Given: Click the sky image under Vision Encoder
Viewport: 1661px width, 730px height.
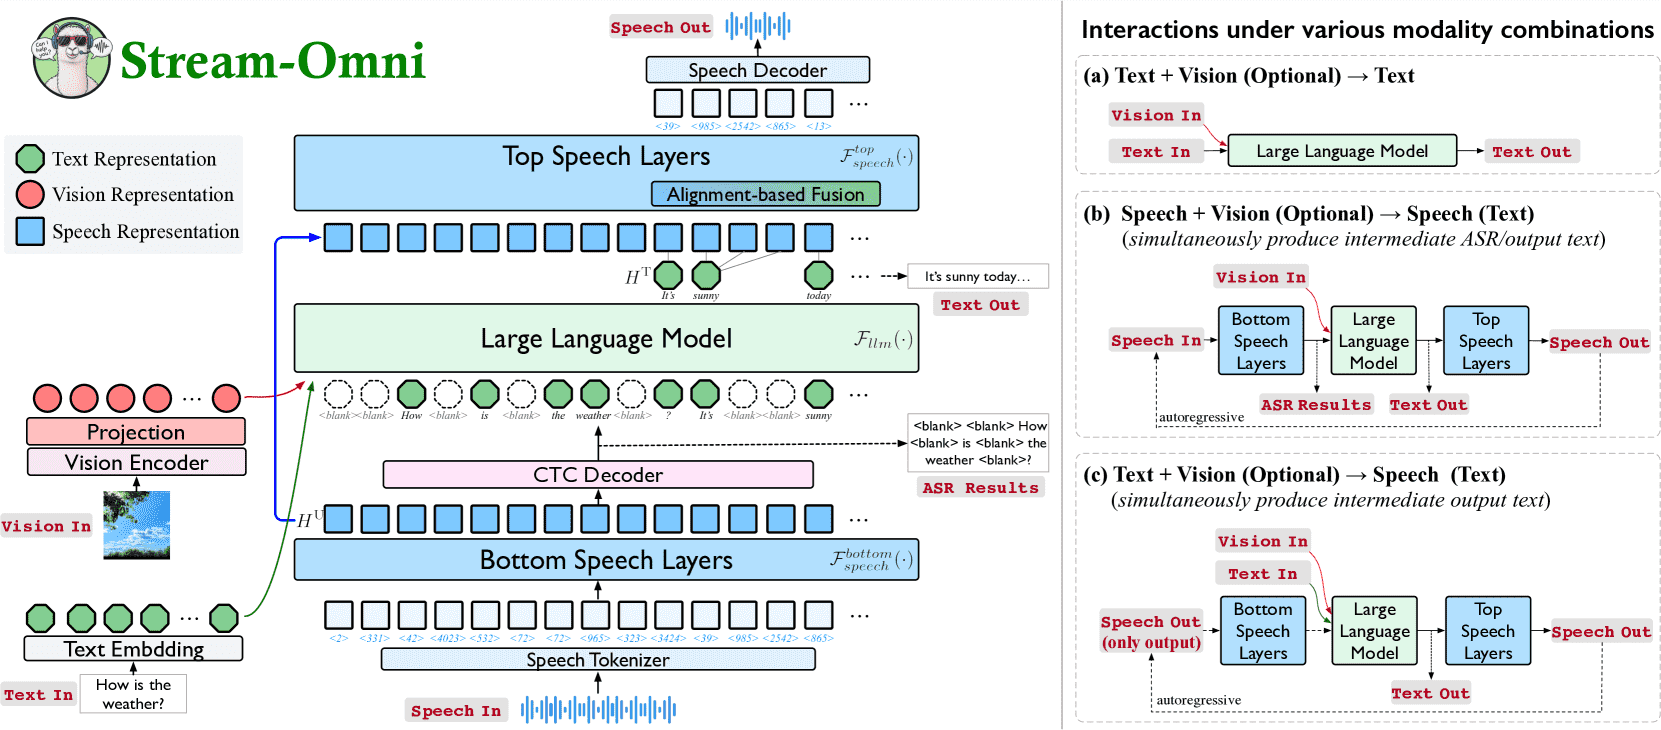Looking at the screenshot, I should (x=137, y=525).
